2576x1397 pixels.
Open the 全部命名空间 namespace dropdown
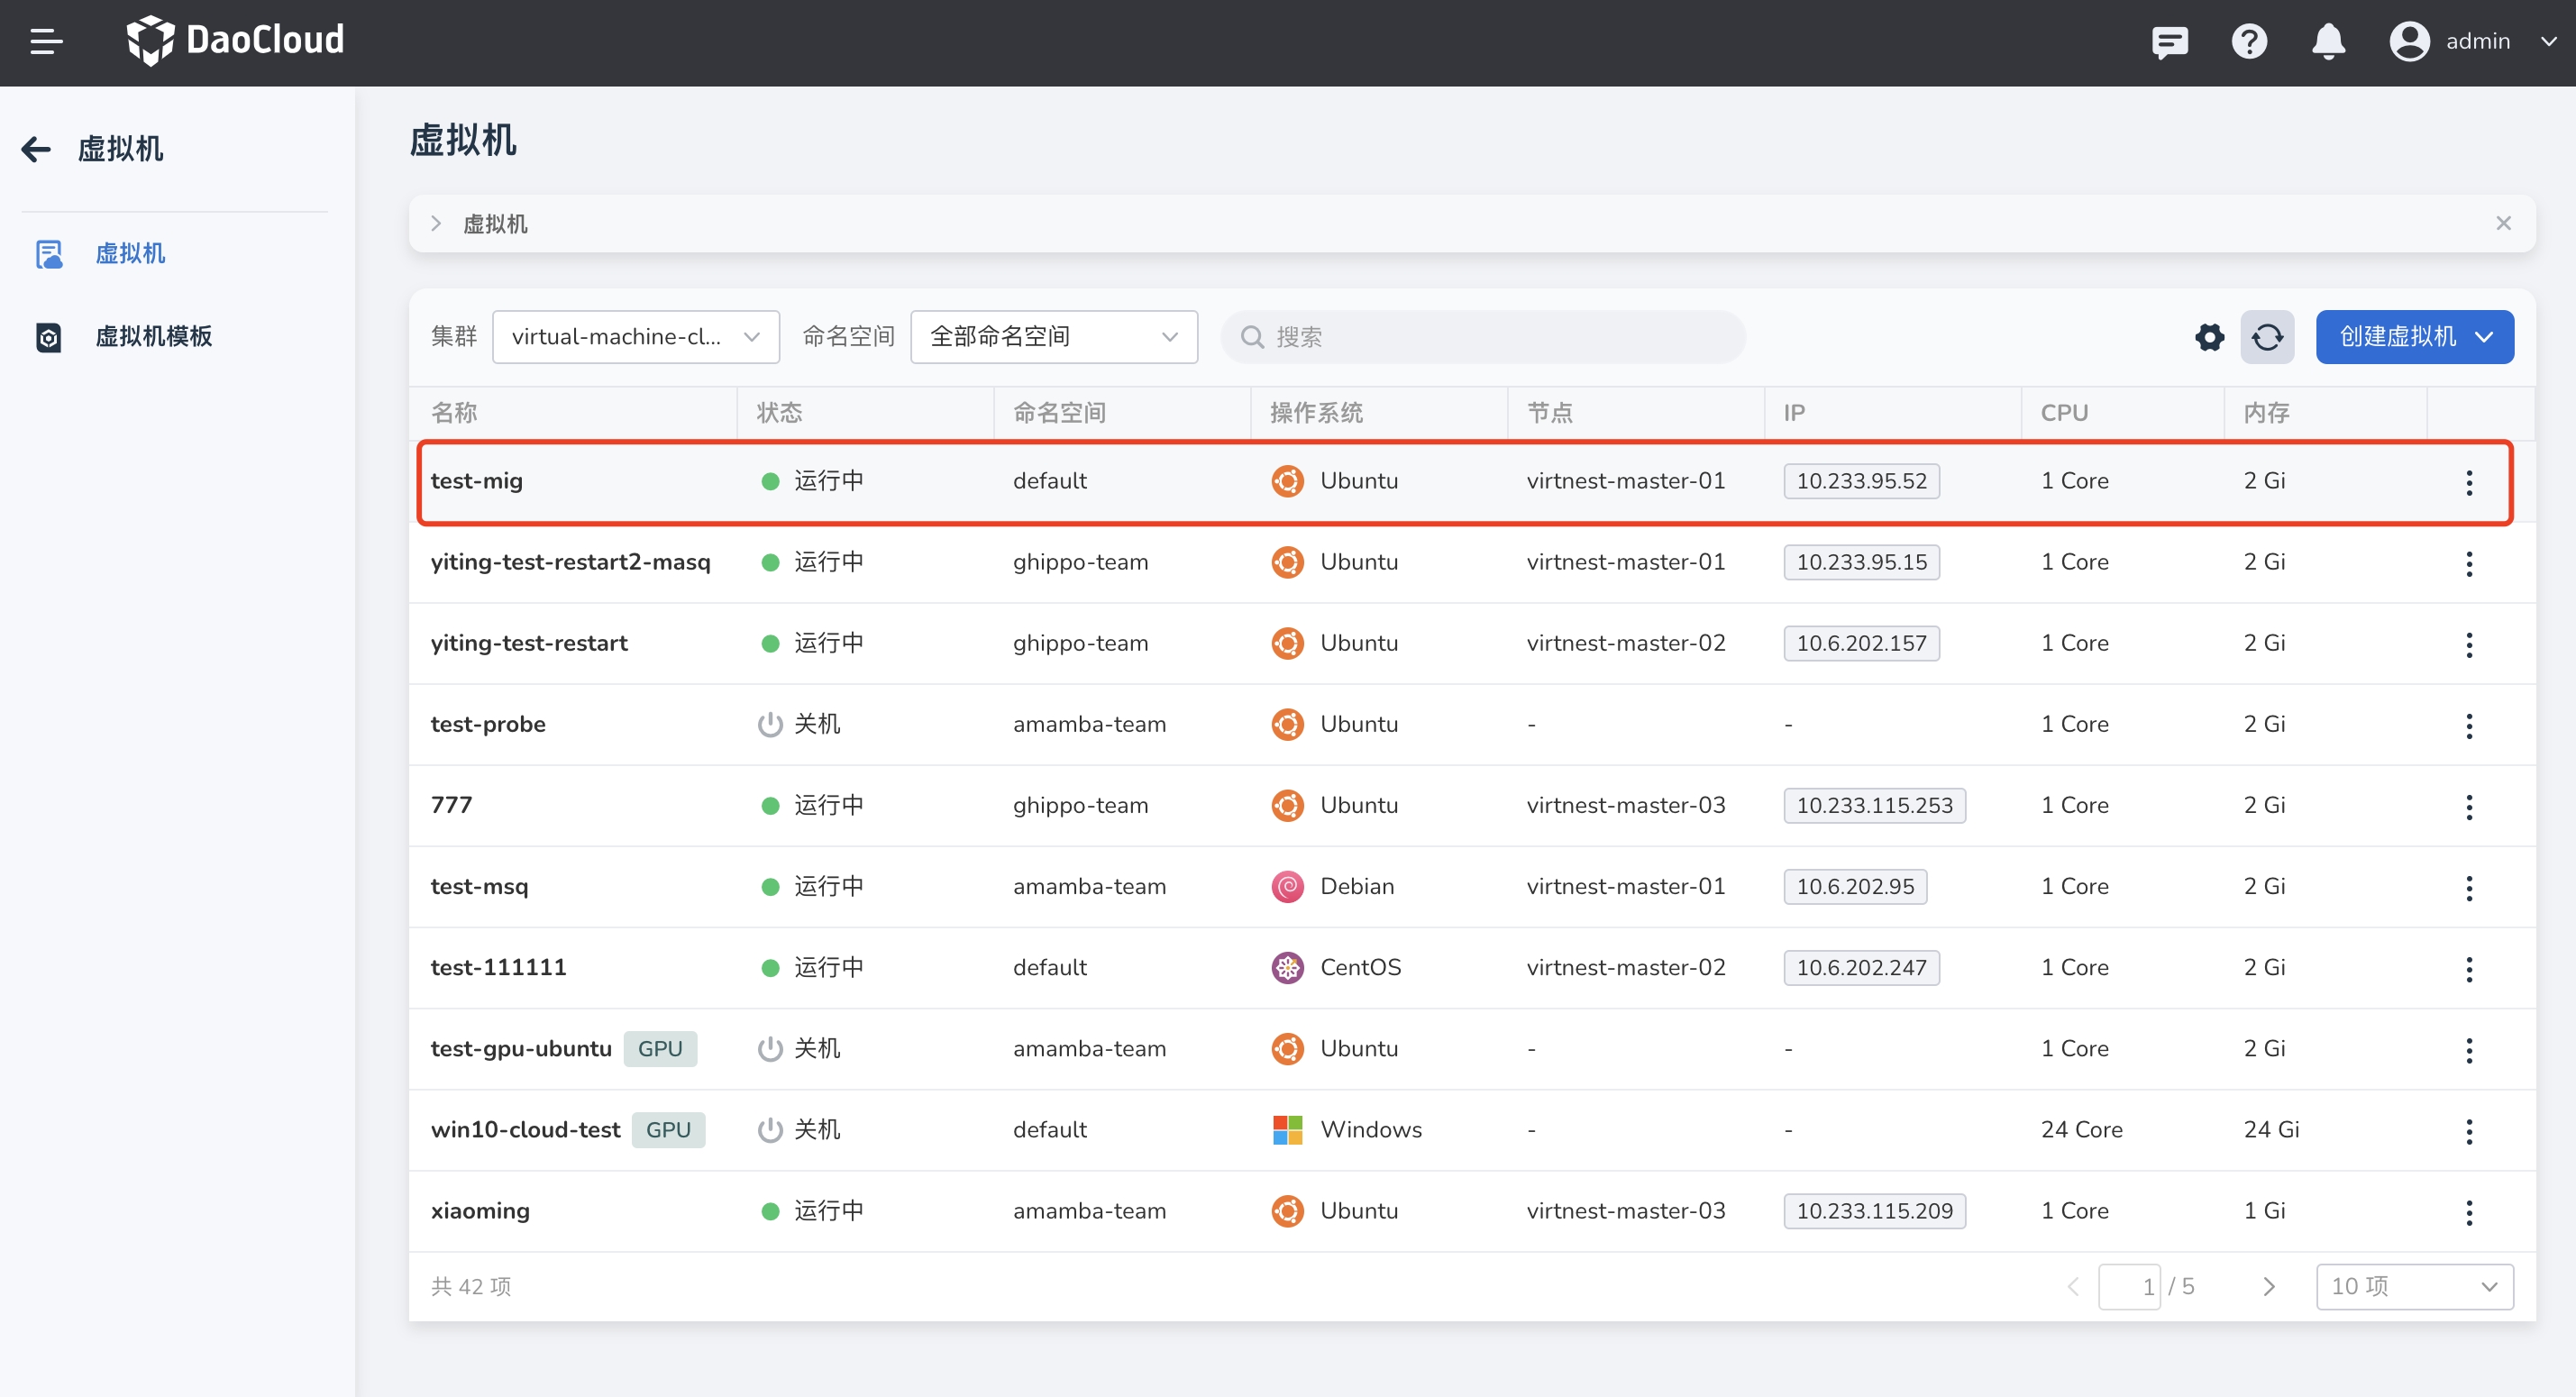pos(1053,337)
